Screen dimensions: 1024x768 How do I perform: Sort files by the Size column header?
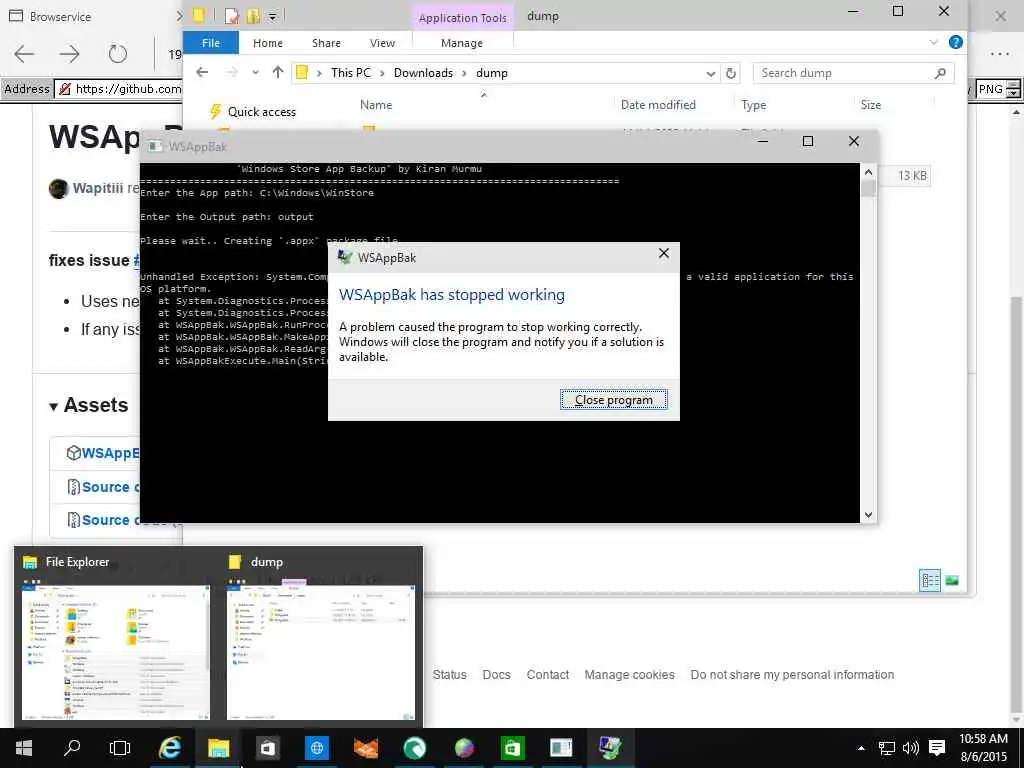click(871, 104)
